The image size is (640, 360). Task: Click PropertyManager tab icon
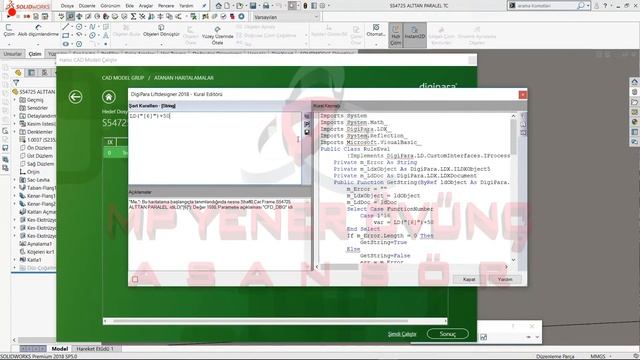31,73
